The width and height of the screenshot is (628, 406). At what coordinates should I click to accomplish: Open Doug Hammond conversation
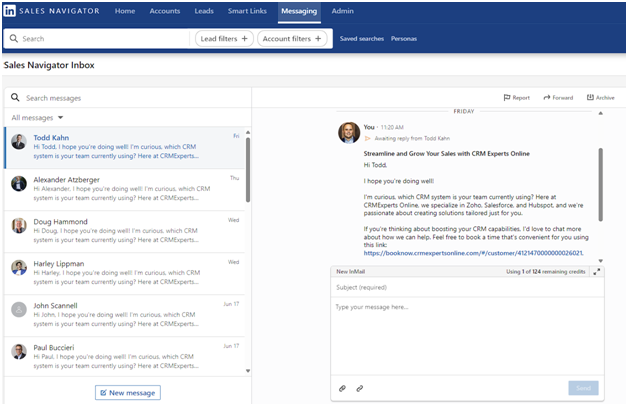tap(124, 232)
